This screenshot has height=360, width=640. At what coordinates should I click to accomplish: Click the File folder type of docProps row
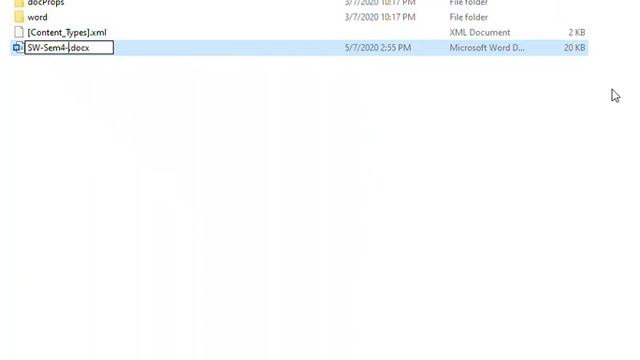[469, 3]
